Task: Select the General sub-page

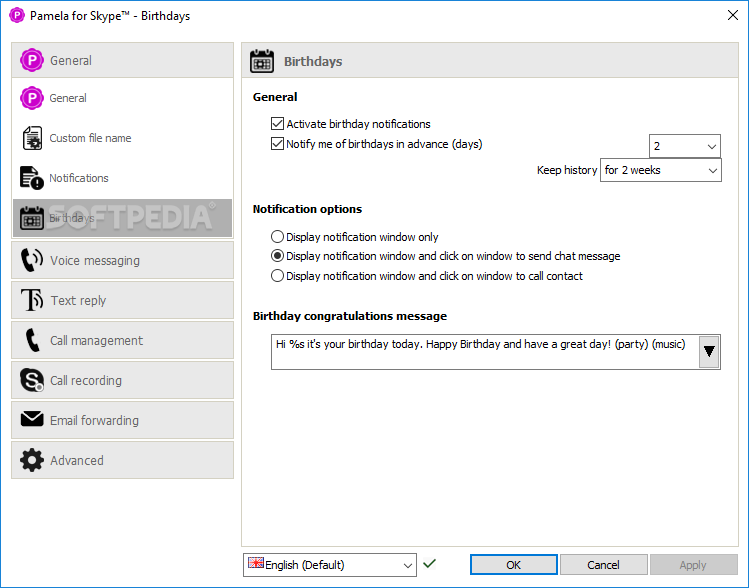Action: pos(122,98)
